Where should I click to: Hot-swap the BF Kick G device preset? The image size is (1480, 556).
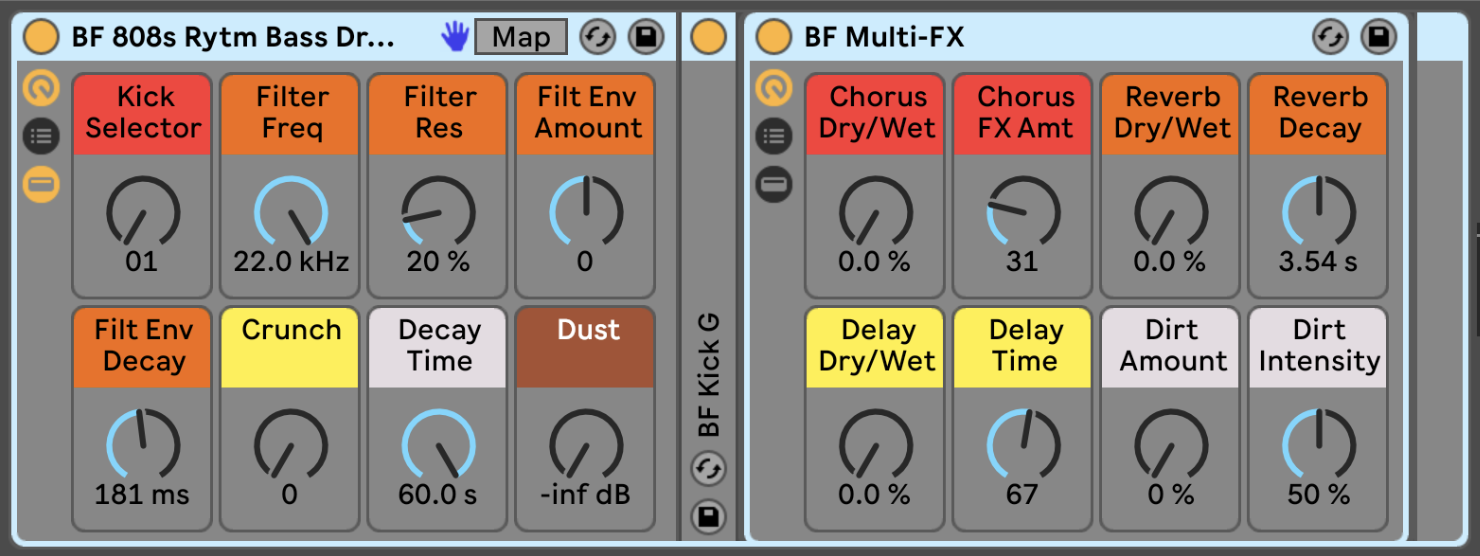(x=709, y=468)
